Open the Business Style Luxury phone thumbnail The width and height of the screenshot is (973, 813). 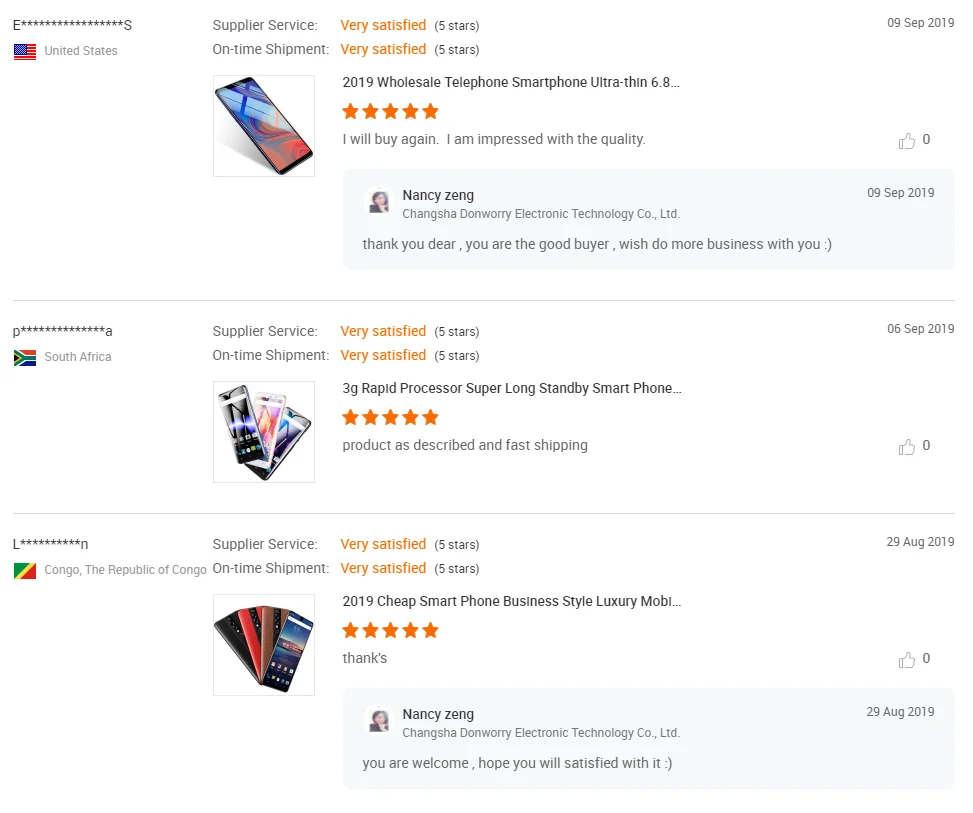click(x=264, y=645)
